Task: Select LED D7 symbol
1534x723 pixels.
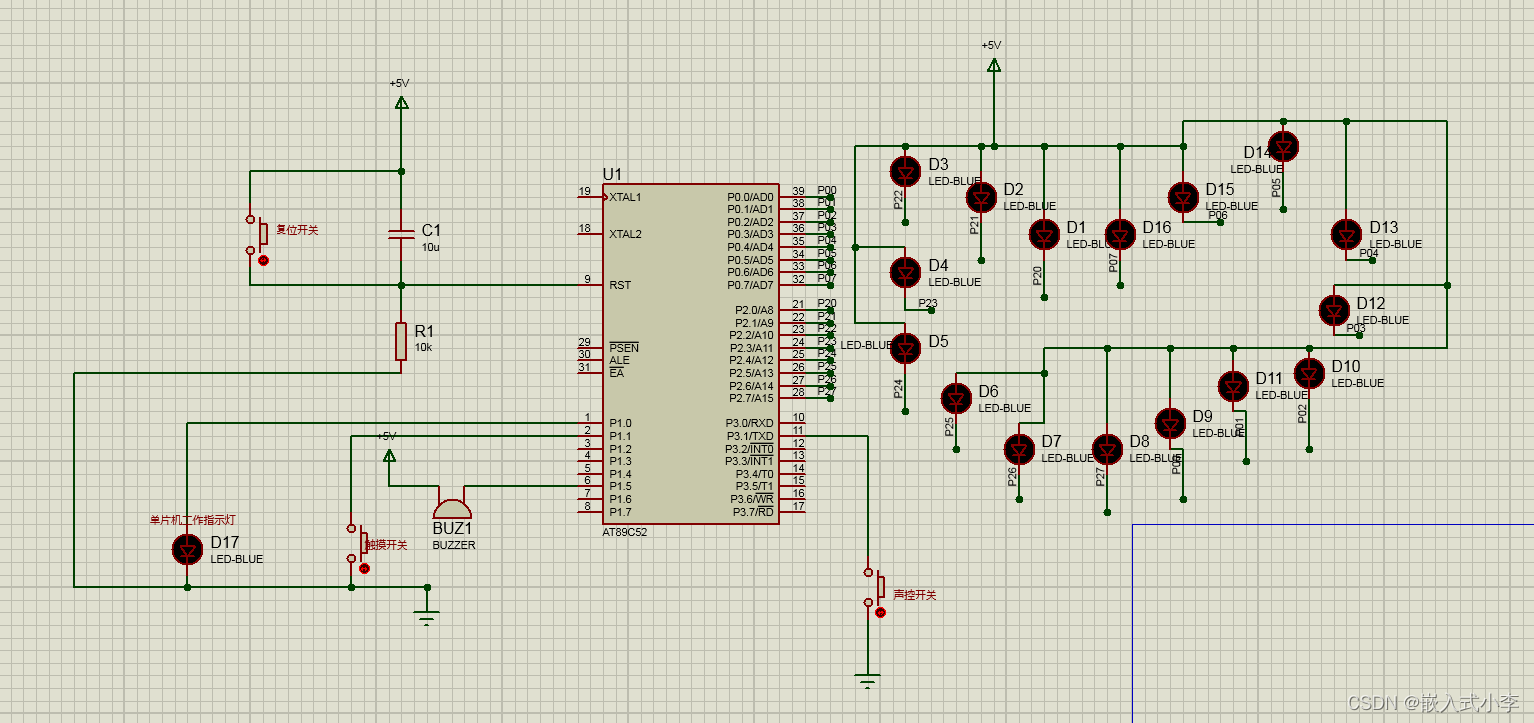Action: [x=1019, y=449]
